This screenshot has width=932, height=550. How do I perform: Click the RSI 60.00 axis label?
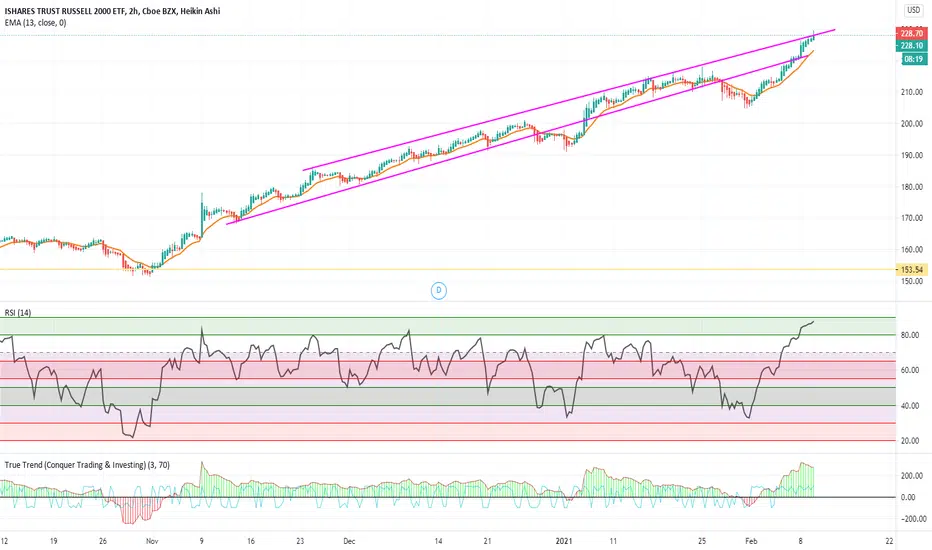coord(910,370)
